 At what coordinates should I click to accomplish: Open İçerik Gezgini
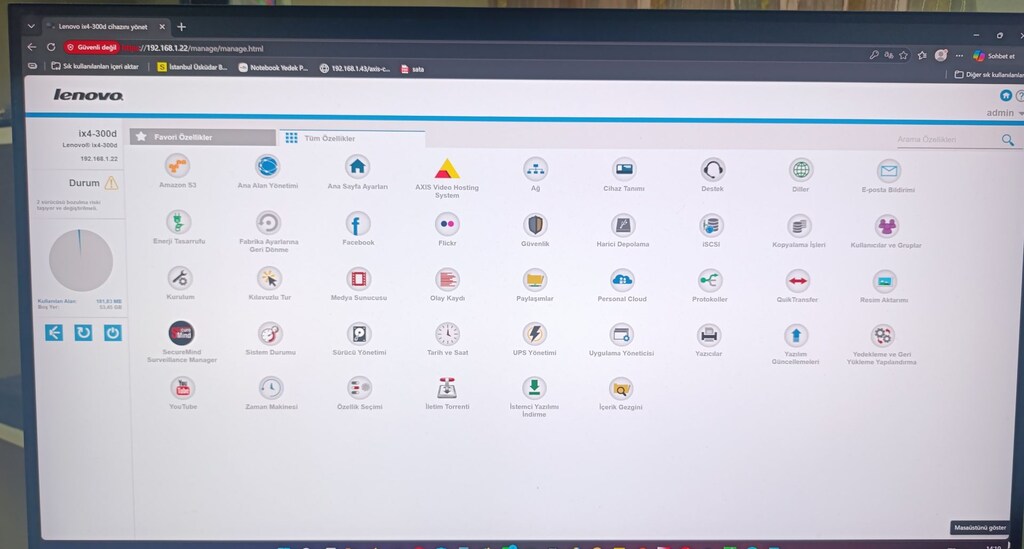pos(620,389)
